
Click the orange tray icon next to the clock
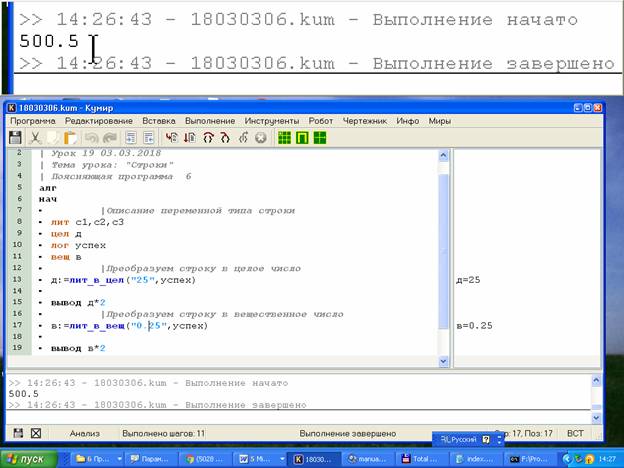pyautogui.click(x=589, y=459)
